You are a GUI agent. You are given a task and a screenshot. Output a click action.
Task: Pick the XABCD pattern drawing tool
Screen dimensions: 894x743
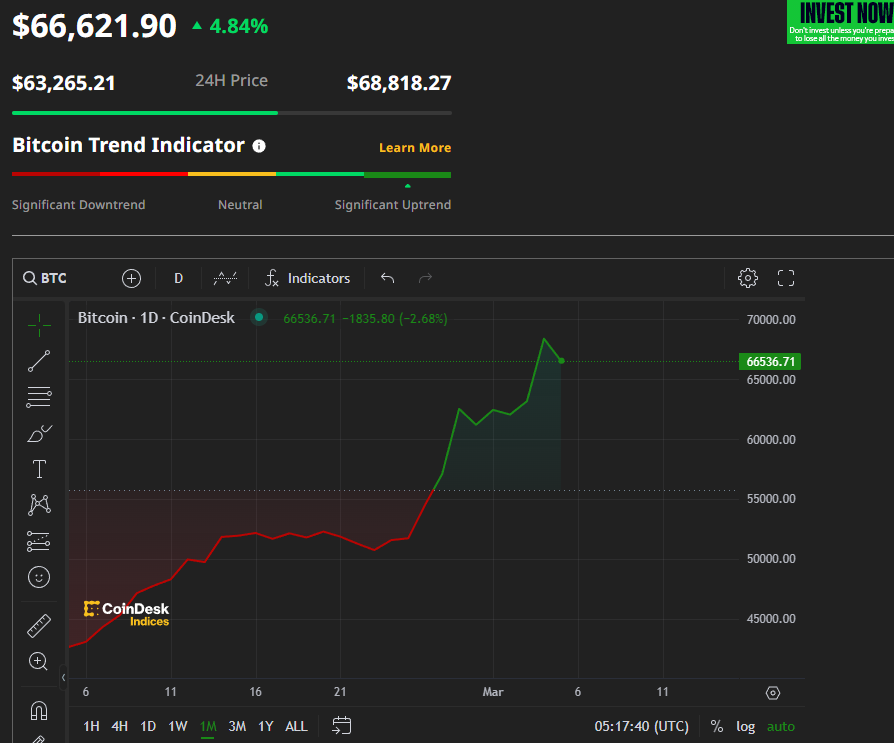click(x=38, y=504)
